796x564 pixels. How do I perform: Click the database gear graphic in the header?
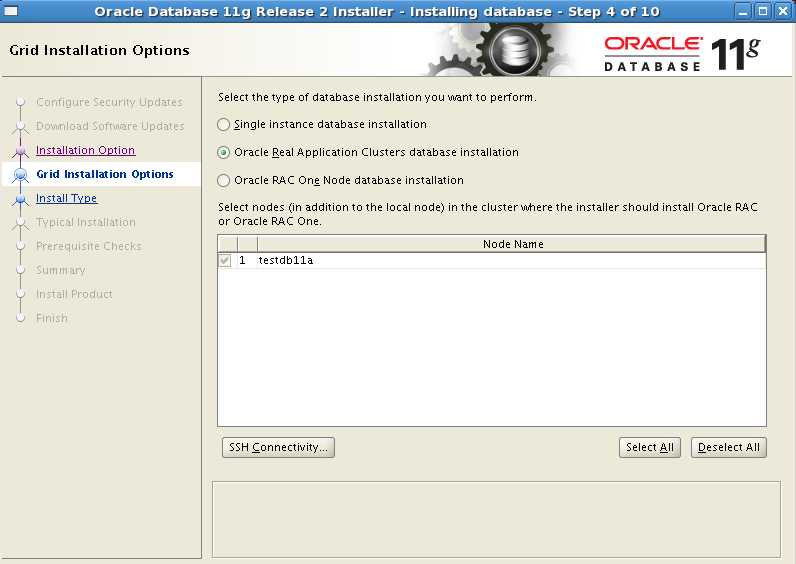514,50
